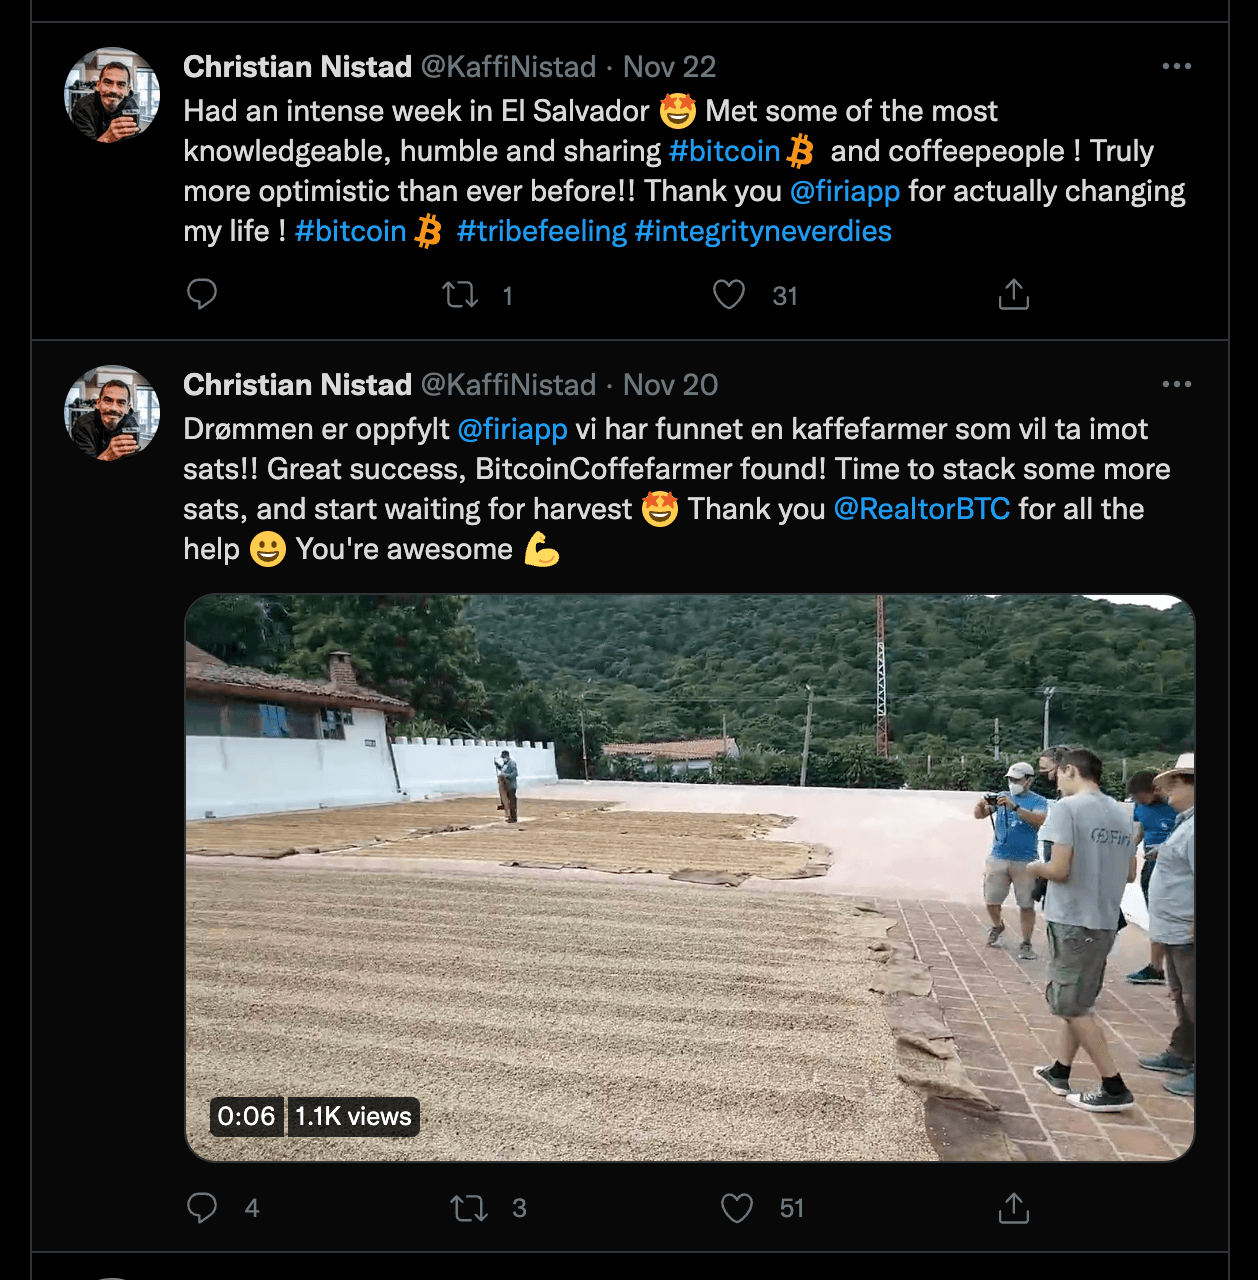Click Christian Nistad avatar on Nov 20 tweet
The width and height of the screenshot is (1258, 1280).
(x=112, y=413)
